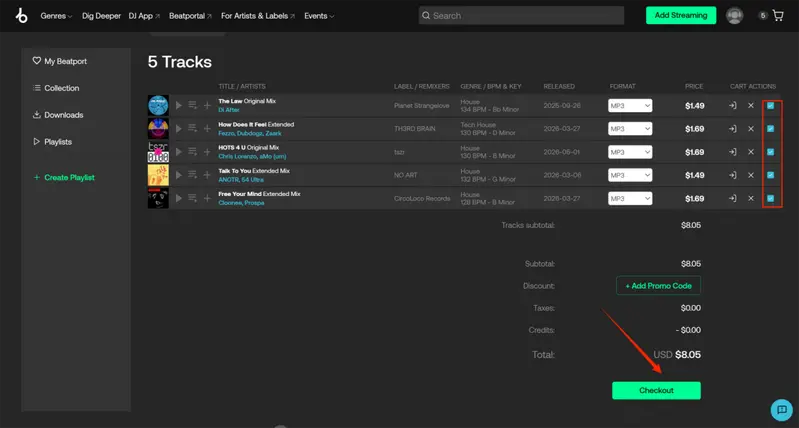This screenshot has height=428, width=799.
Task: Move HOTS 4 U to another cart
Action: pyautogui.click(x=733, y=152)
